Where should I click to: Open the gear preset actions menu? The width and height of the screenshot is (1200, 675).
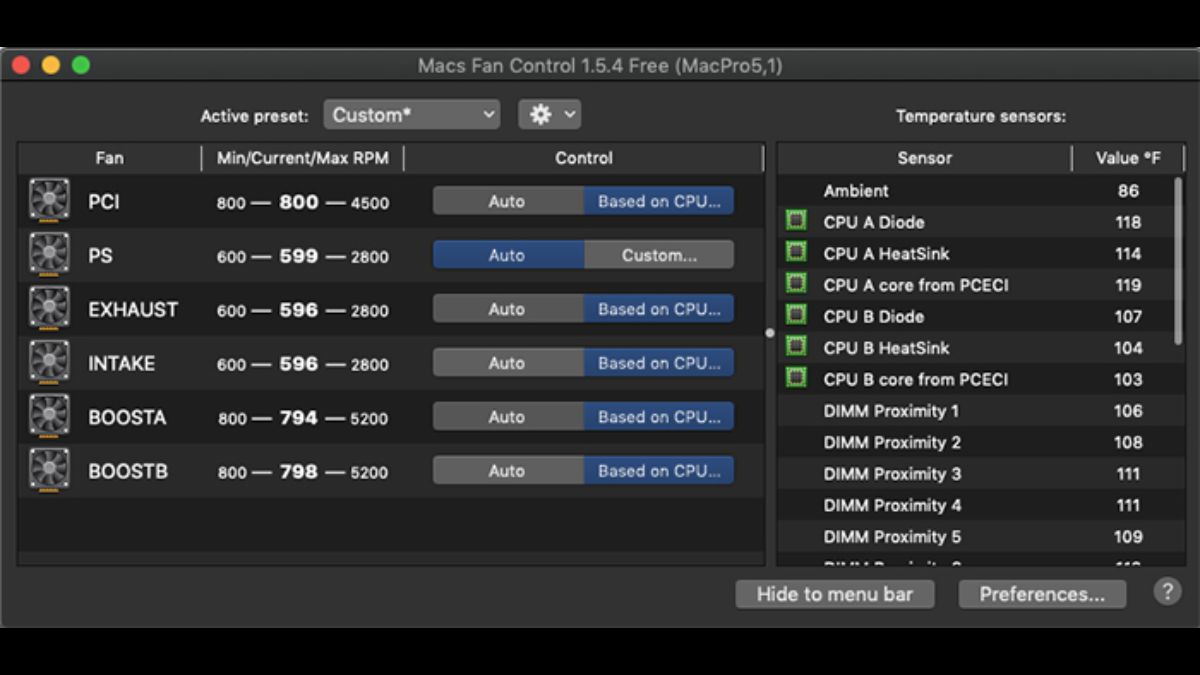click(549, 114)
